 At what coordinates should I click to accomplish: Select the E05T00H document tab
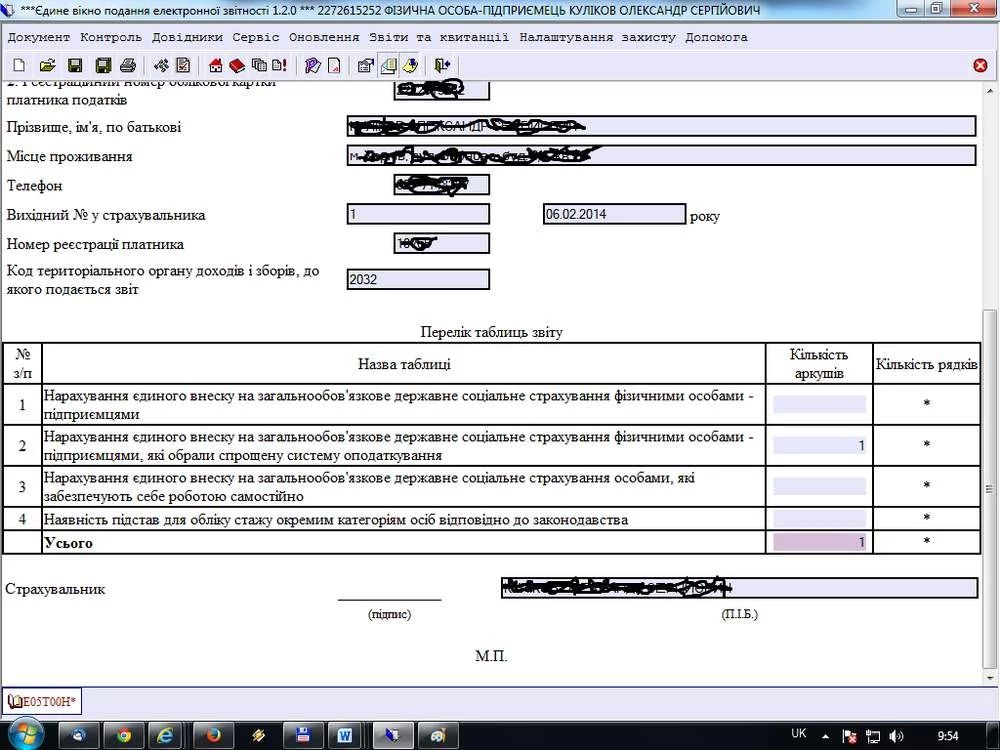(42, 702)
